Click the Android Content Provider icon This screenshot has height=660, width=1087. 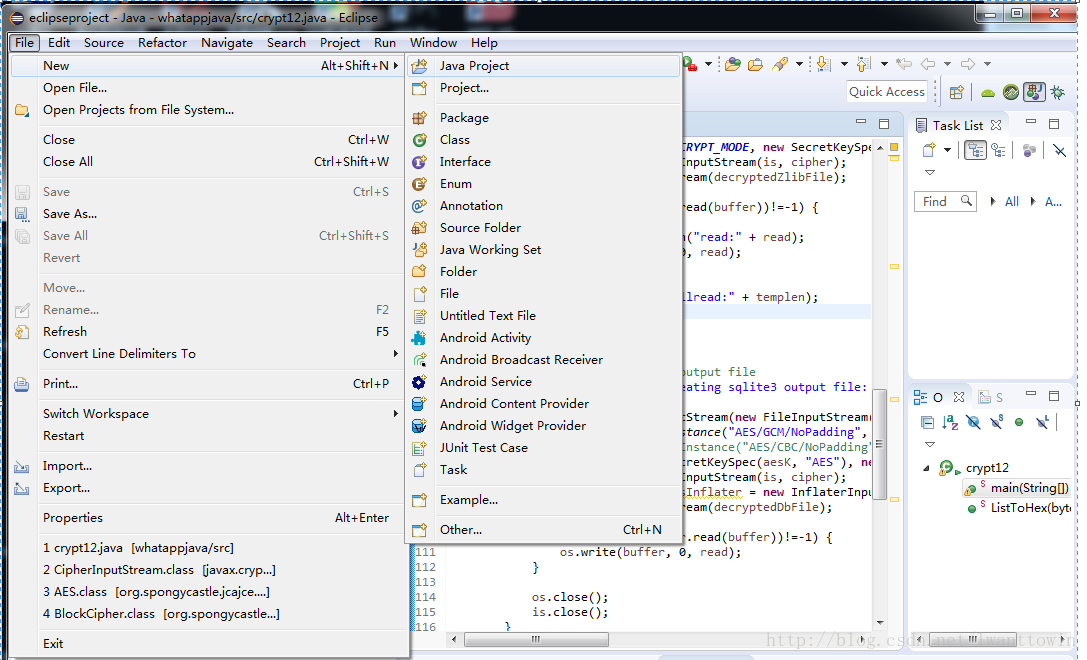[x=419, y=403]
